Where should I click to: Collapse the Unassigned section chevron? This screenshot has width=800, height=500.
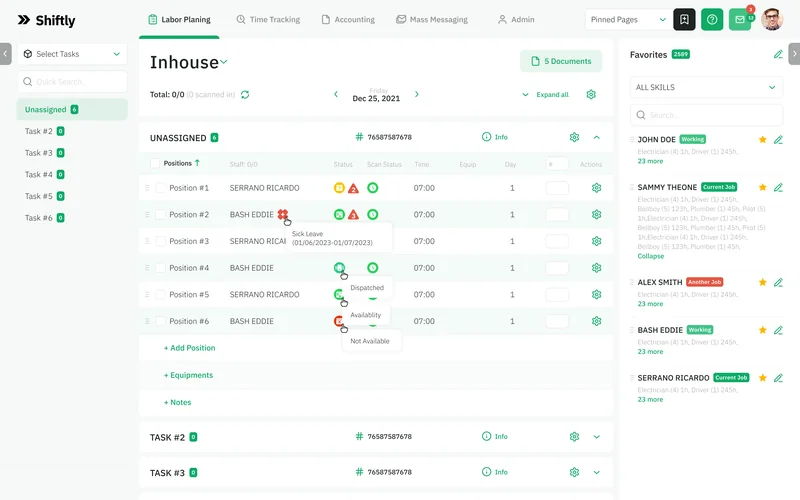coord(596,137)
